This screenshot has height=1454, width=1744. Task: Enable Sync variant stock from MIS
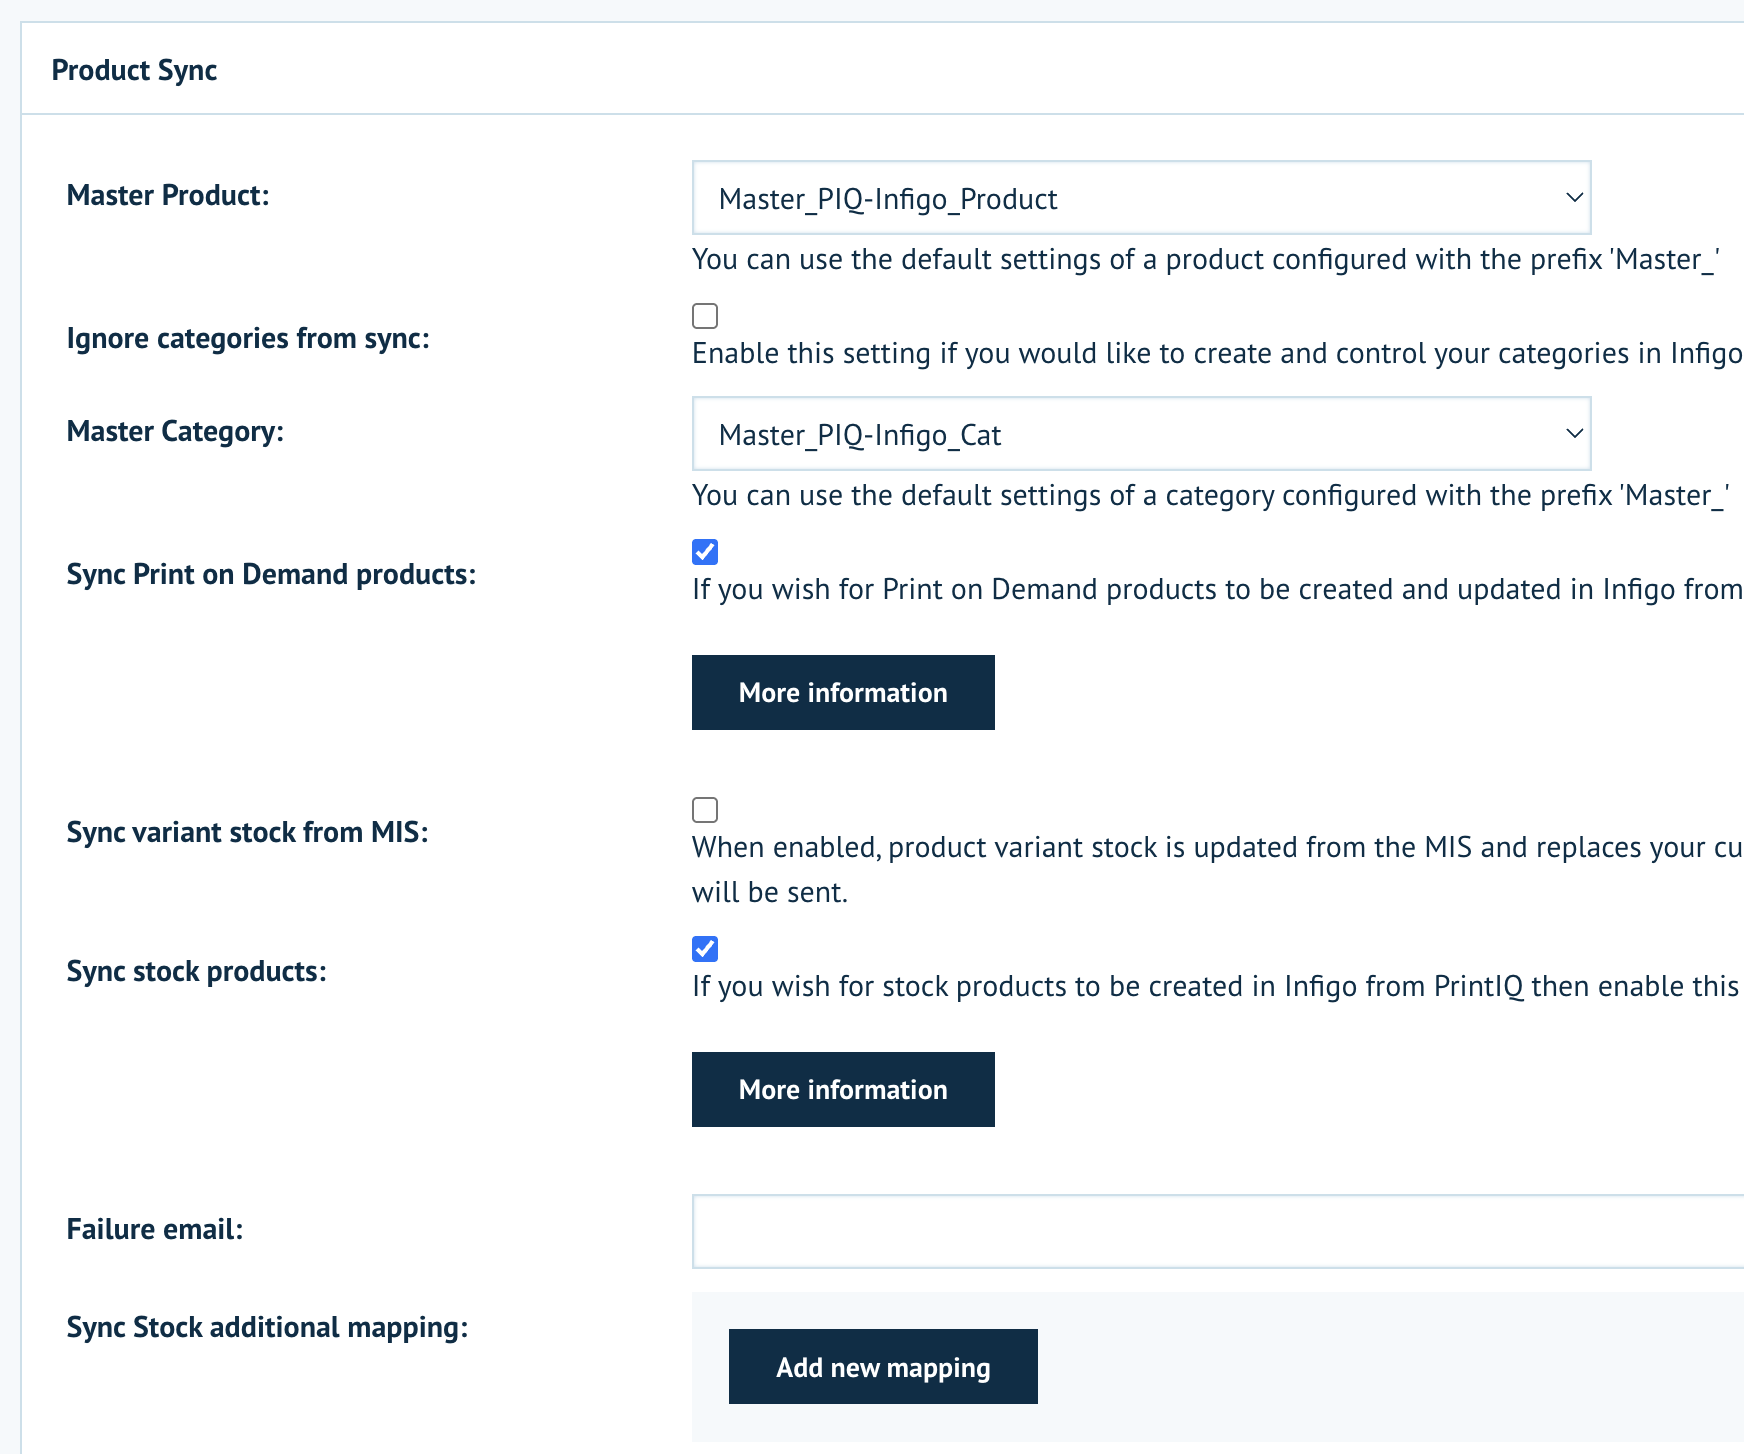[705, 810]
